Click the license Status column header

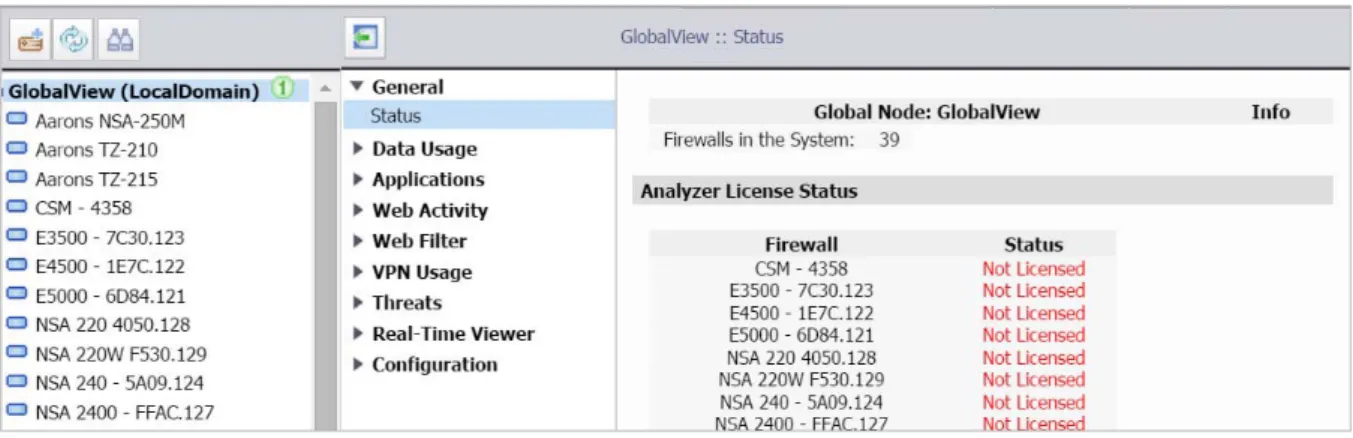click(1033, 244)
